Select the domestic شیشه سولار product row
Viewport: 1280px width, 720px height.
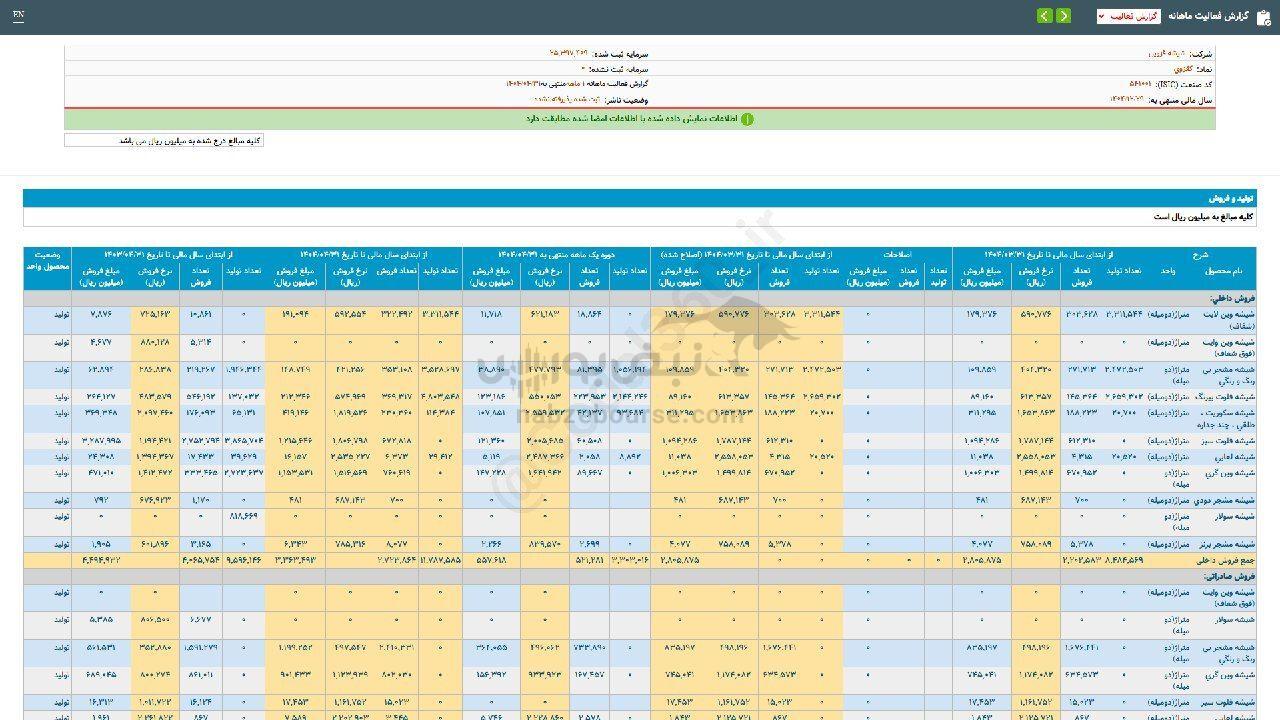[640, 522]
